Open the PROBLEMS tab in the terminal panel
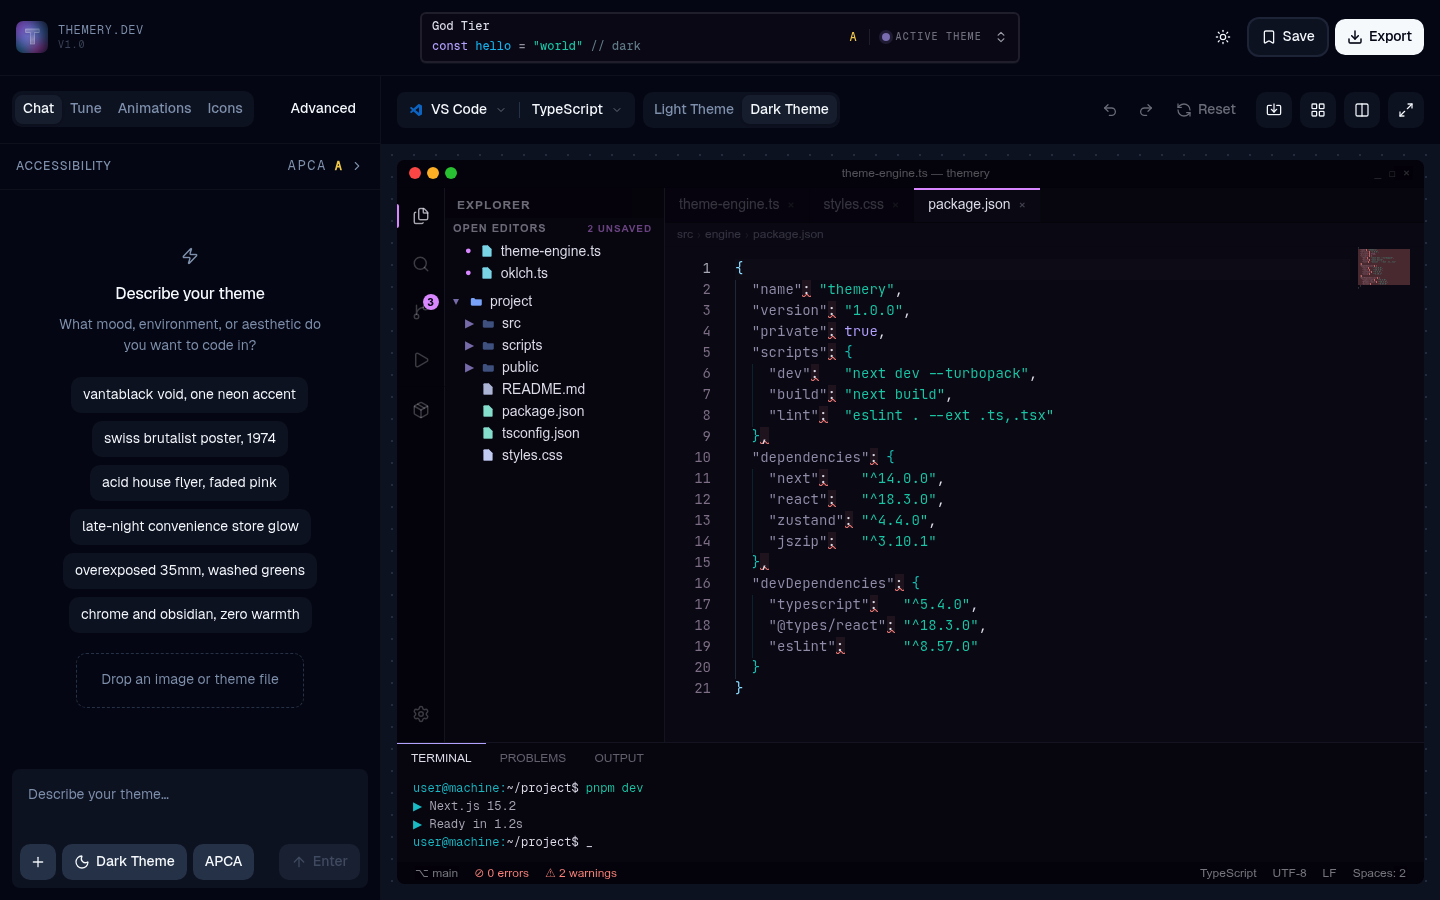This screenshot has height=900, width=1440. click(x=533, y=758)
